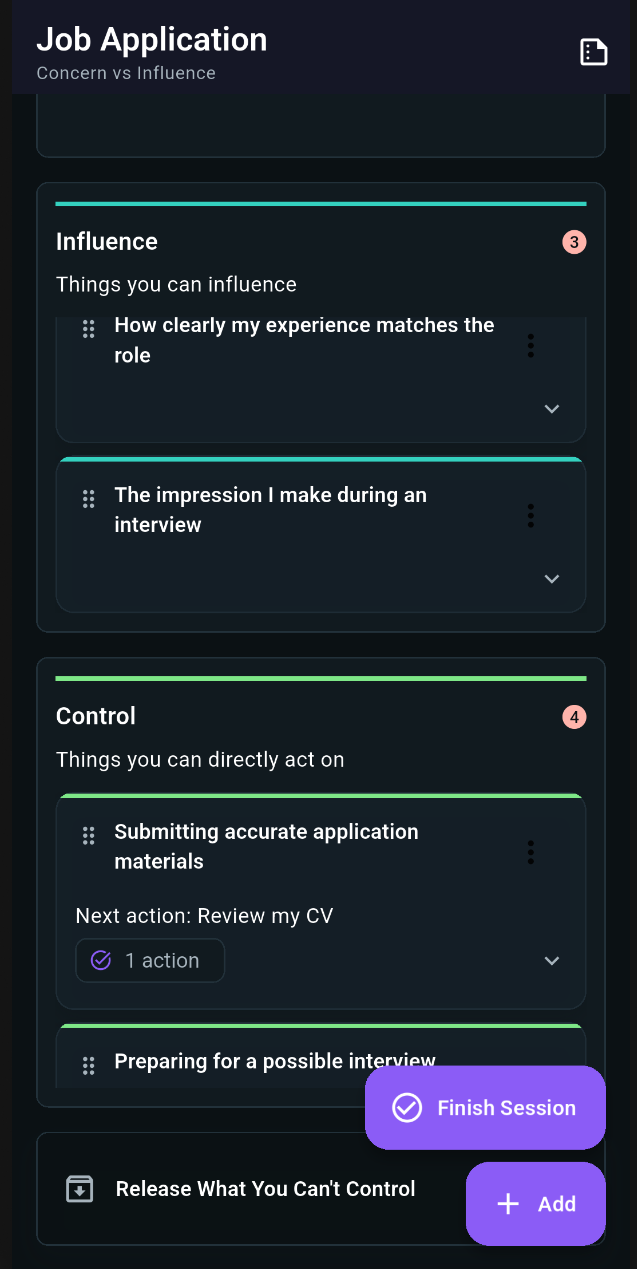
Task: Expand the 'Submitting accurate application materials' chevron
Action: click(552, 961)
